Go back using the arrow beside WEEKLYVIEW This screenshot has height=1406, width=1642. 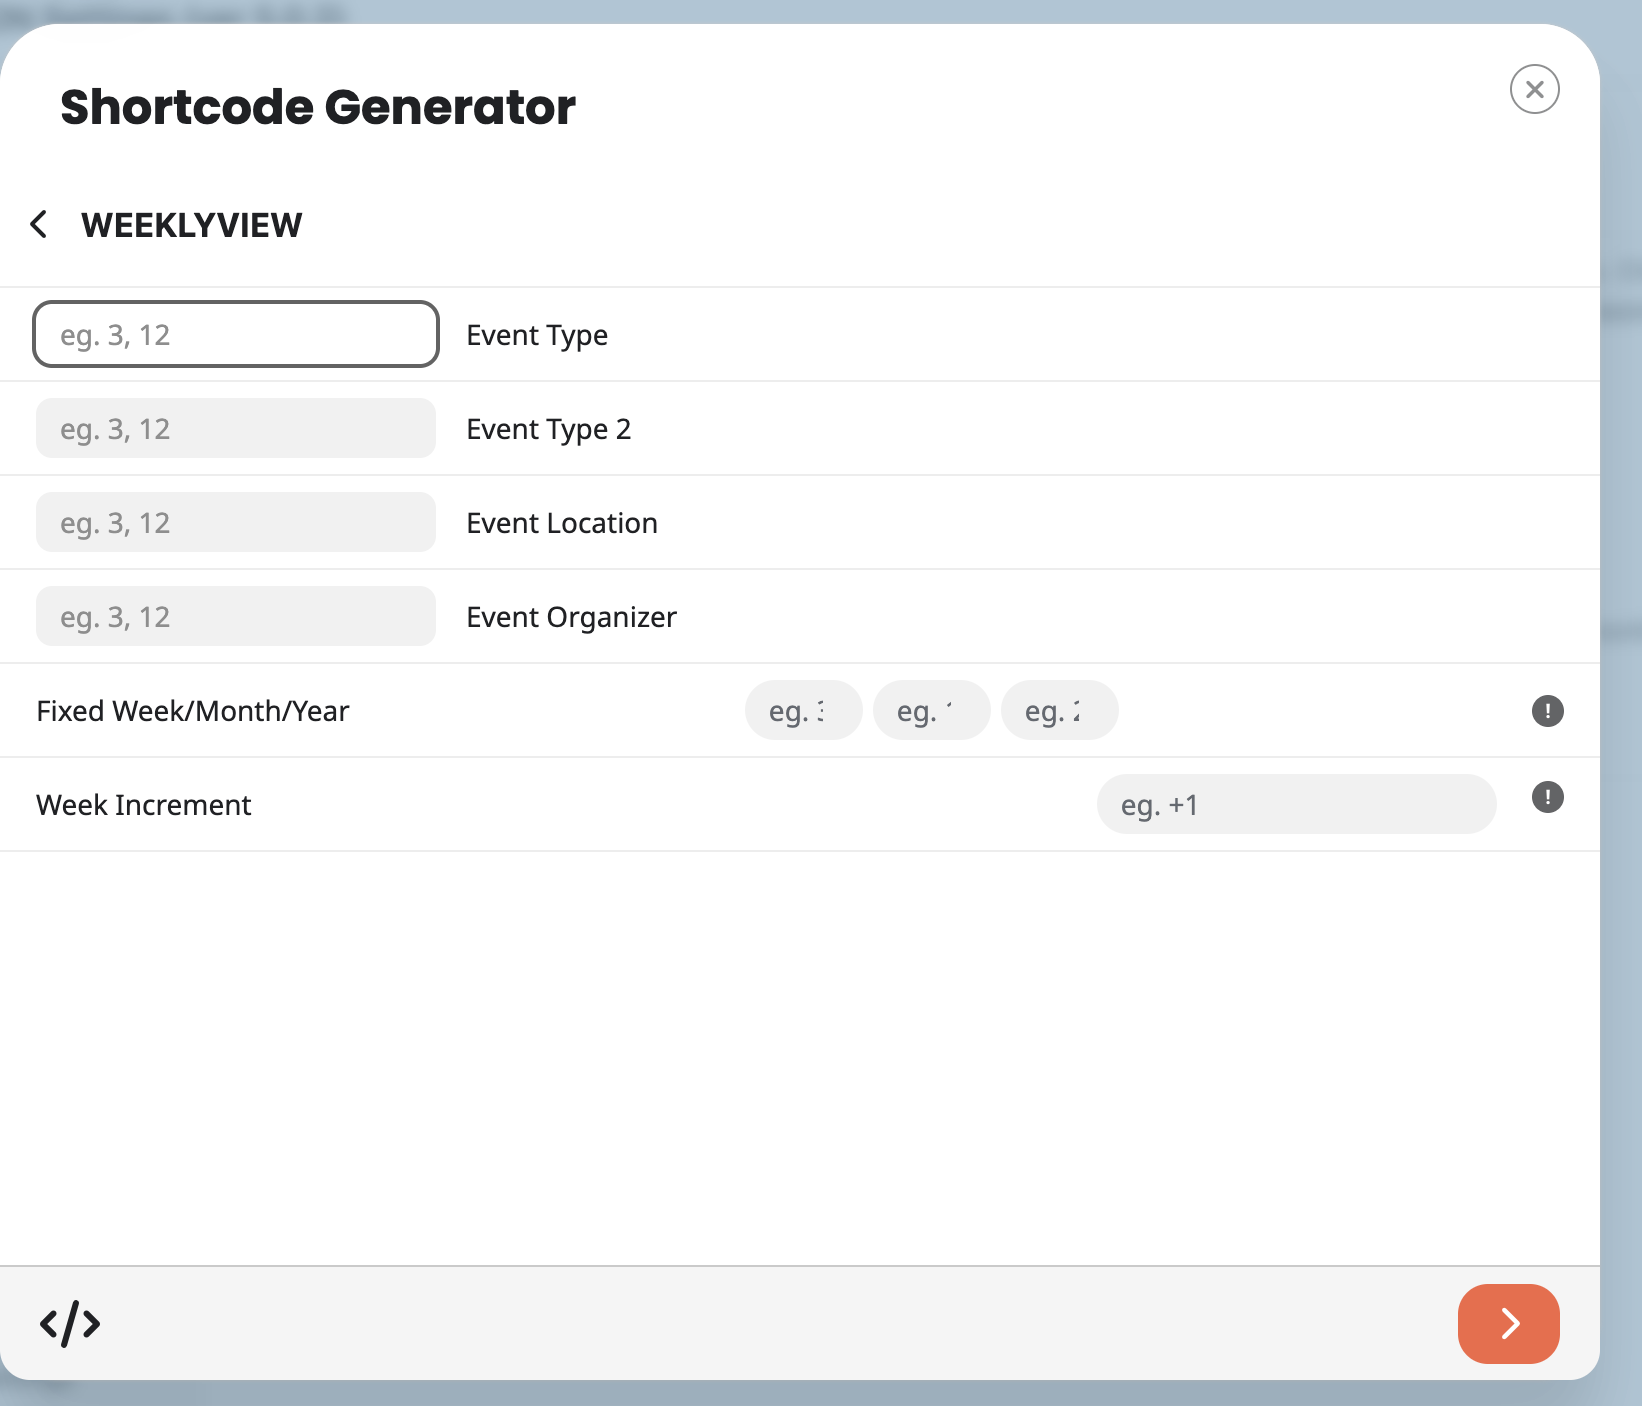tap(39, 224)
